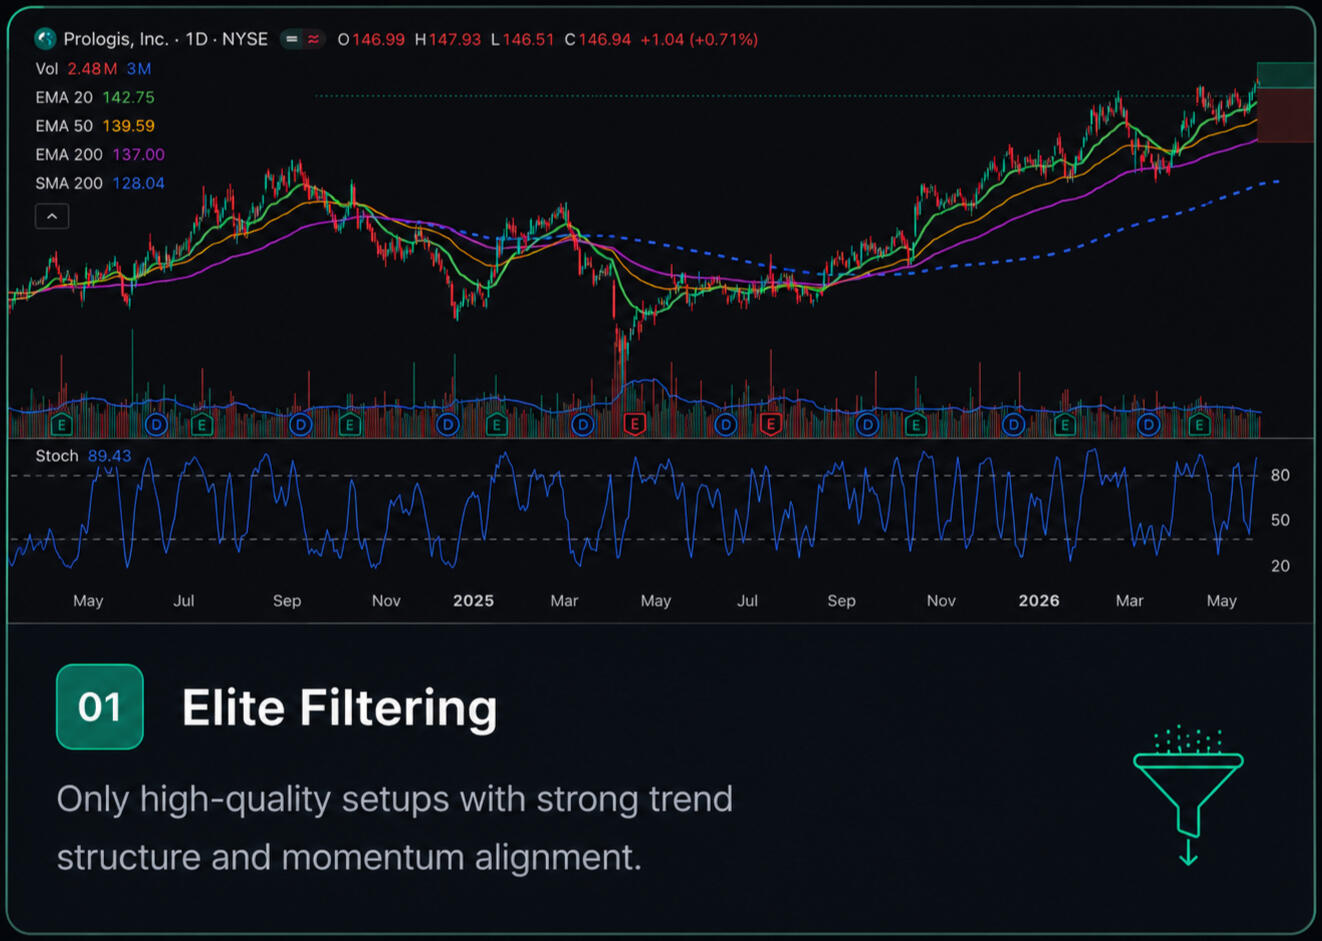Viewport: 1322px width, 941px height.
Task: Collapse the indicator legend with the chevron
Action: pos(52,216)
